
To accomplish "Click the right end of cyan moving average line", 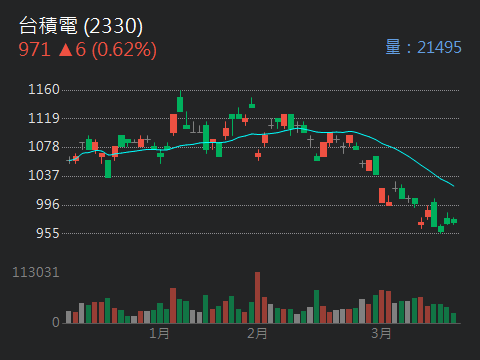I will pyautogui.click(x=454, y=186).
